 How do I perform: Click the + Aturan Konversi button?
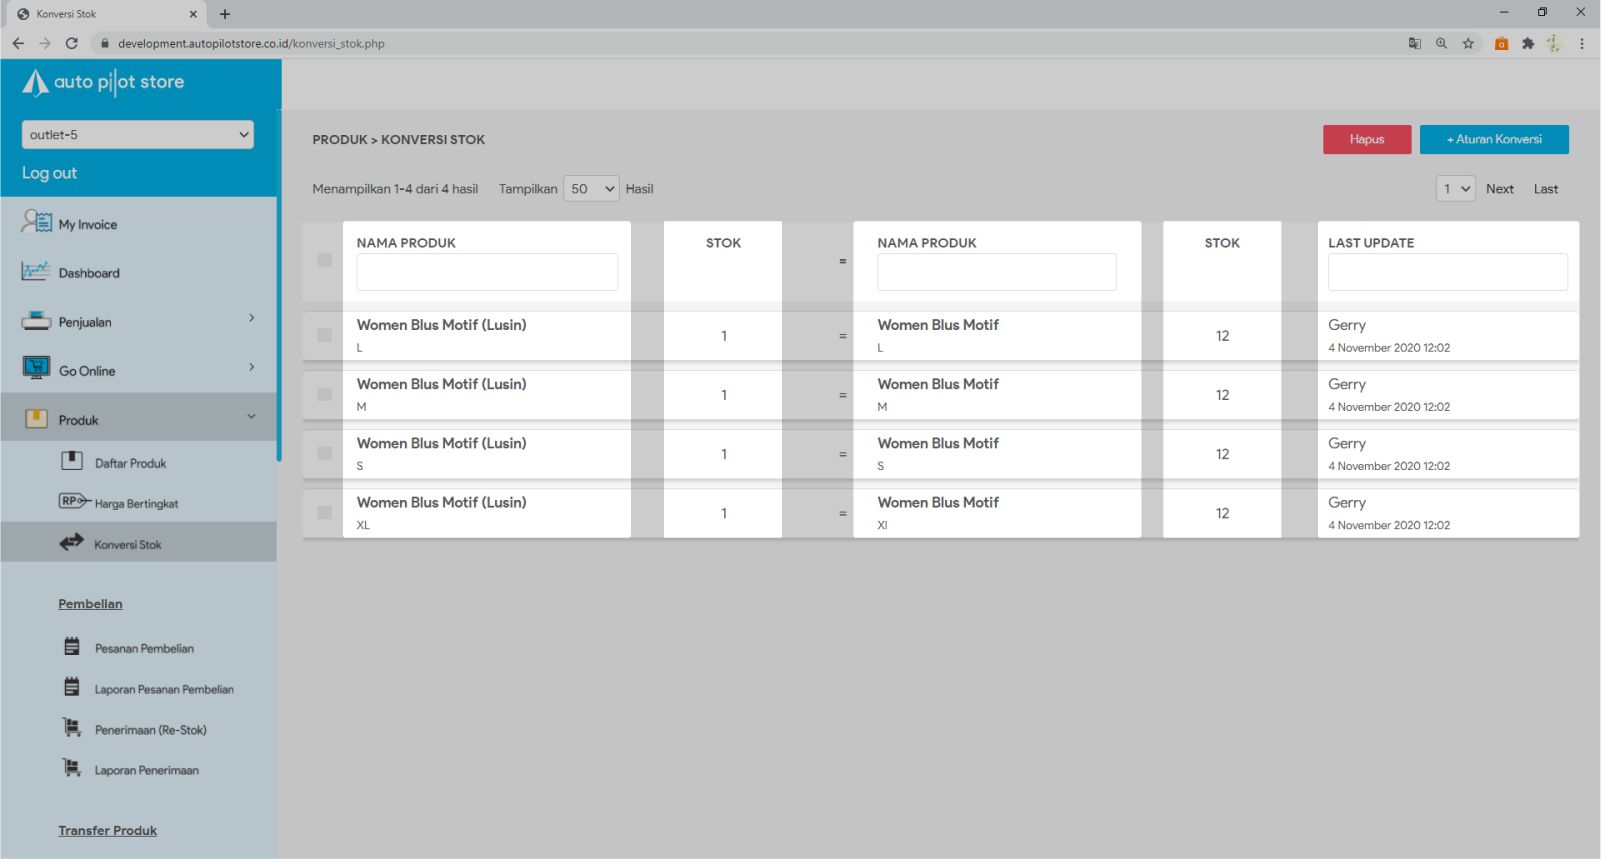click(1494, 140)
